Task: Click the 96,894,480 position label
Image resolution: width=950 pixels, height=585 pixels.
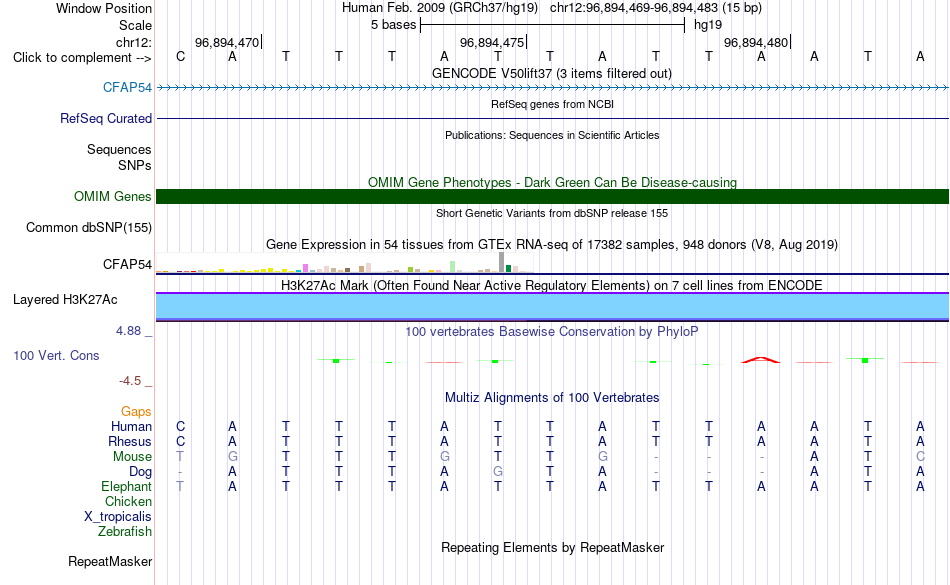Action: click(x=756, y=42)
